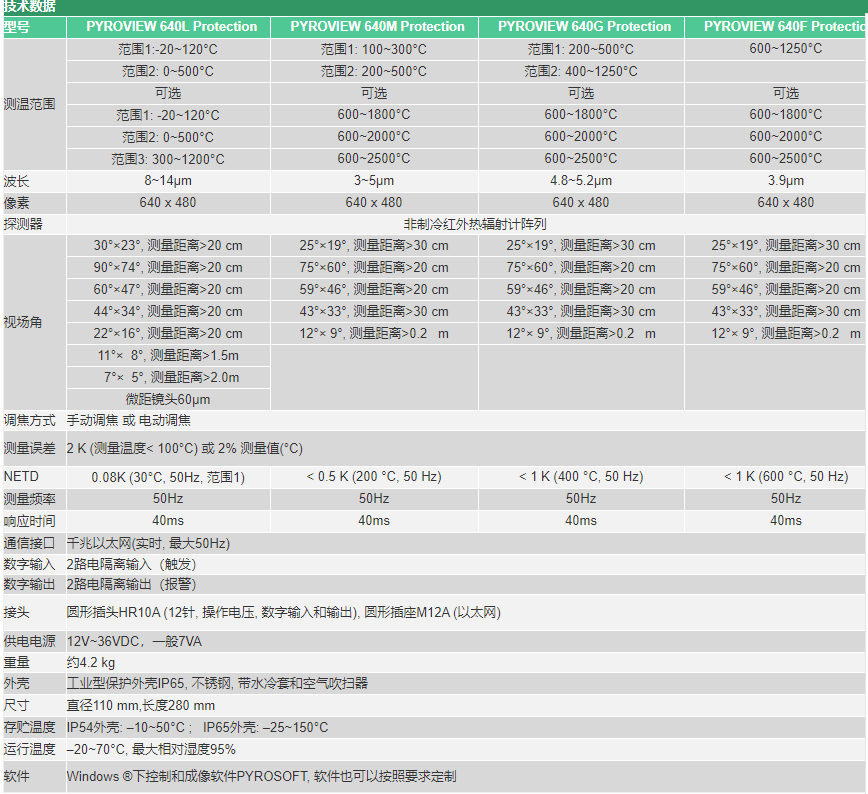The image size is (868, 794).
Task: Click the PYROVIEW 640M Protection header
Action: pos(378,27)
